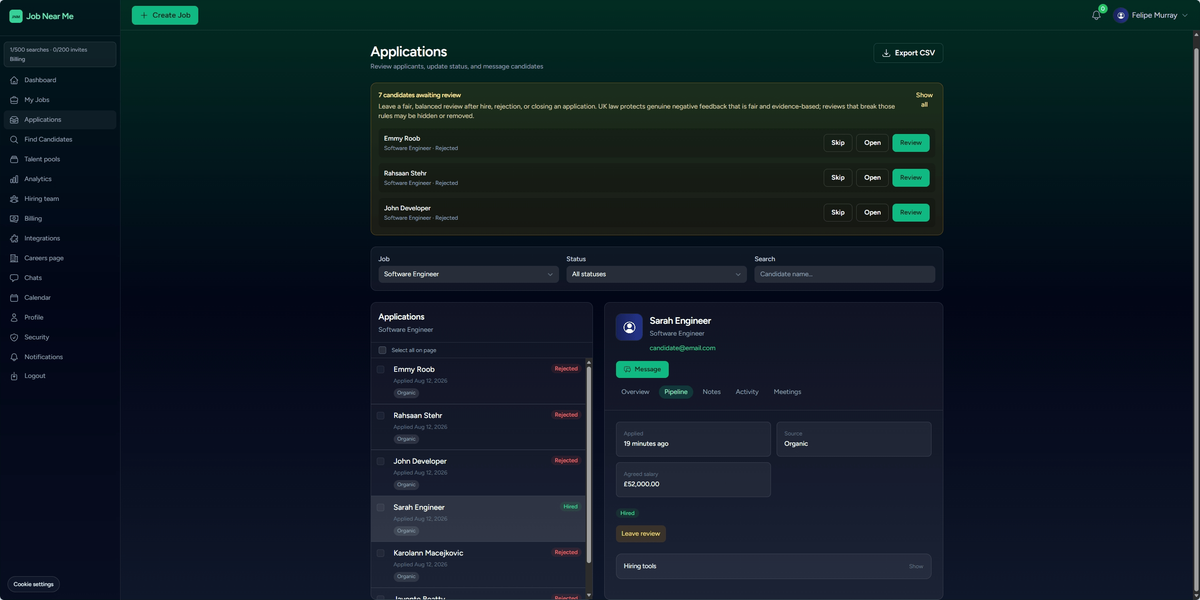Image resolution: width=1200 pixels, height=600 pixels.
Task: Tick the Select all on page checkbox
Action: tap(382, 350)
